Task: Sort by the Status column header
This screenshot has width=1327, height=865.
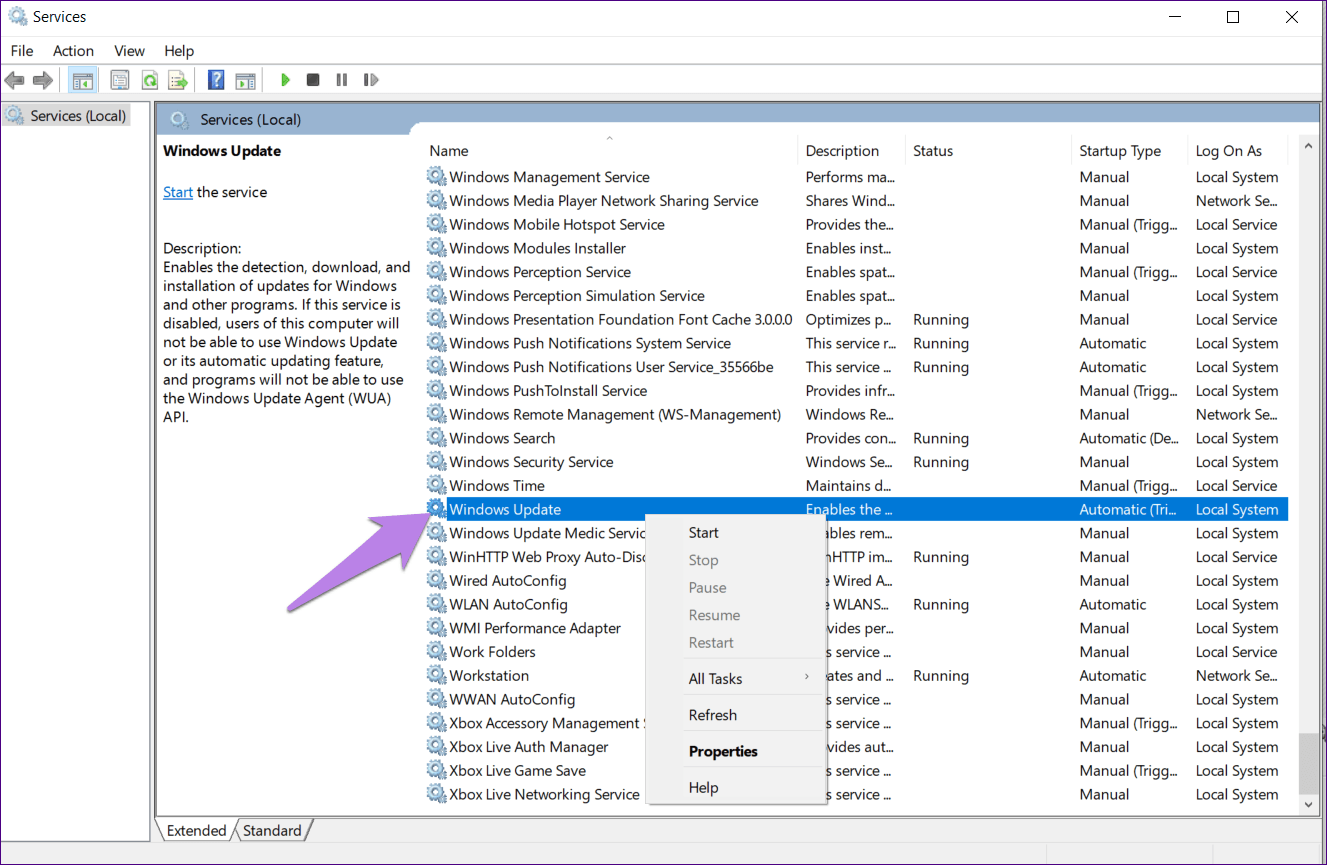Action: point(988,151)
